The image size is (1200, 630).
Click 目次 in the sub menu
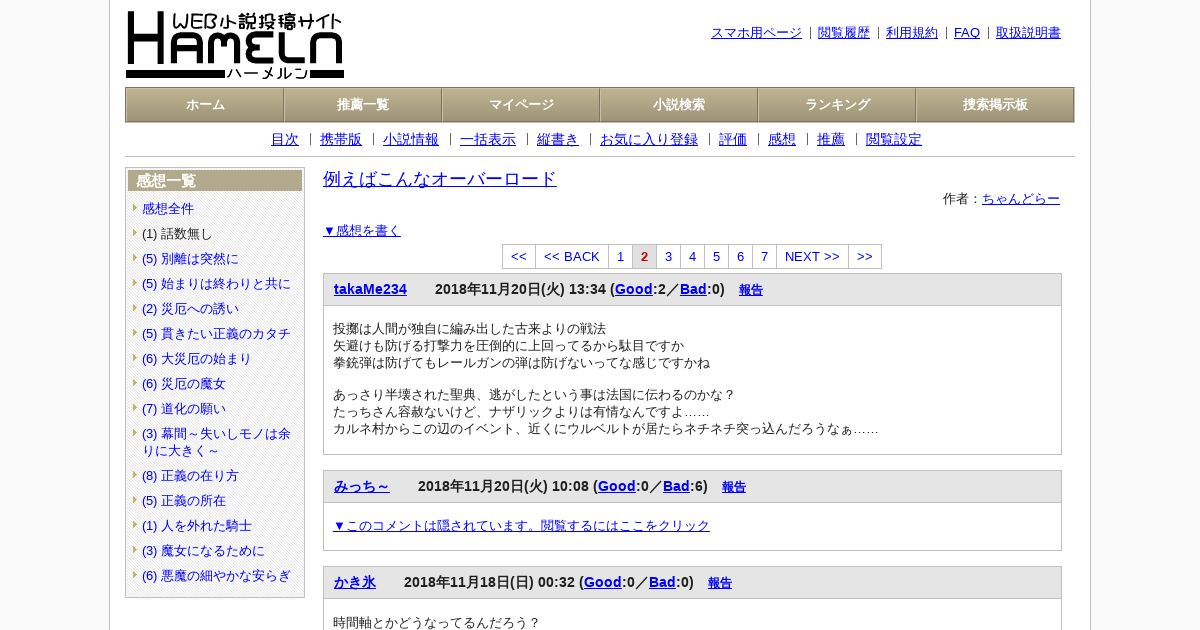(x=285, y=140)
